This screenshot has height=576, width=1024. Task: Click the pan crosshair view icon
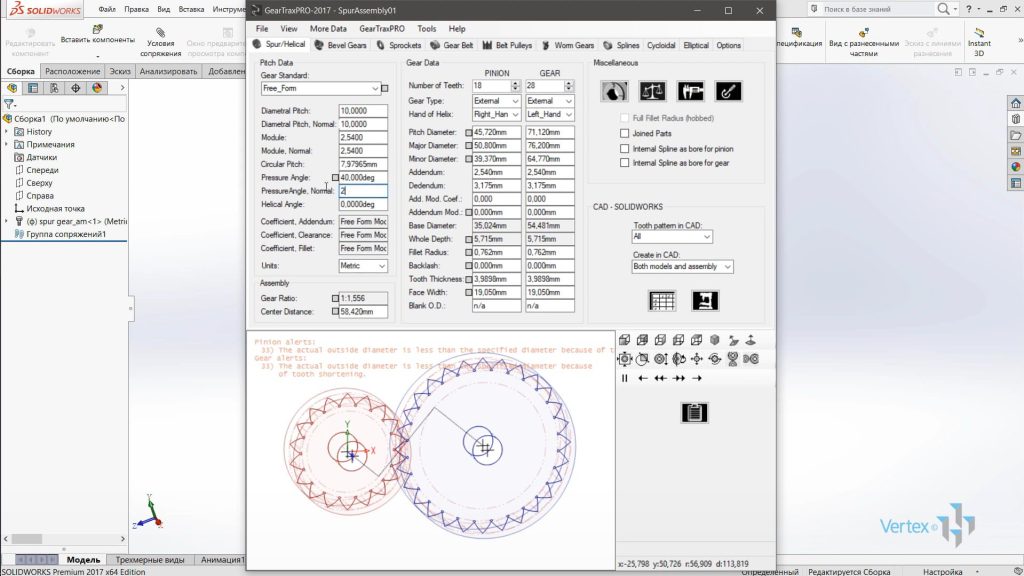697,359
